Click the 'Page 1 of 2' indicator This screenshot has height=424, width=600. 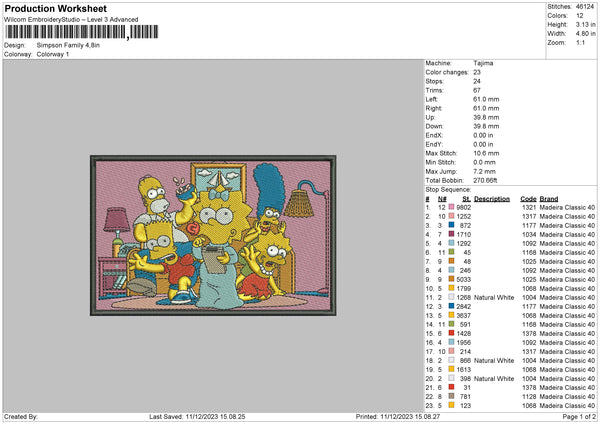click(x=579, y=416)
